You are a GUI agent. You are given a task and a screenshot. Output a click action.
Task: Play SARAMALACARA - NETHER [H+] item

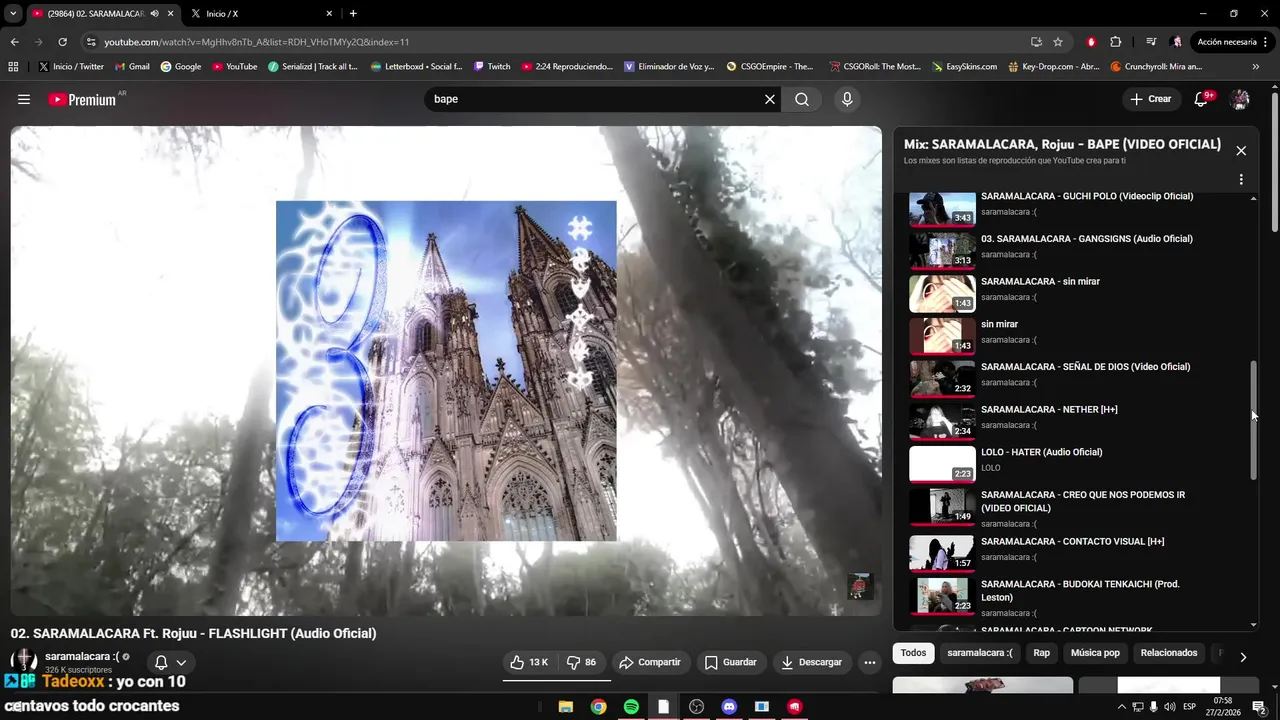click(x=1075, y=420)
